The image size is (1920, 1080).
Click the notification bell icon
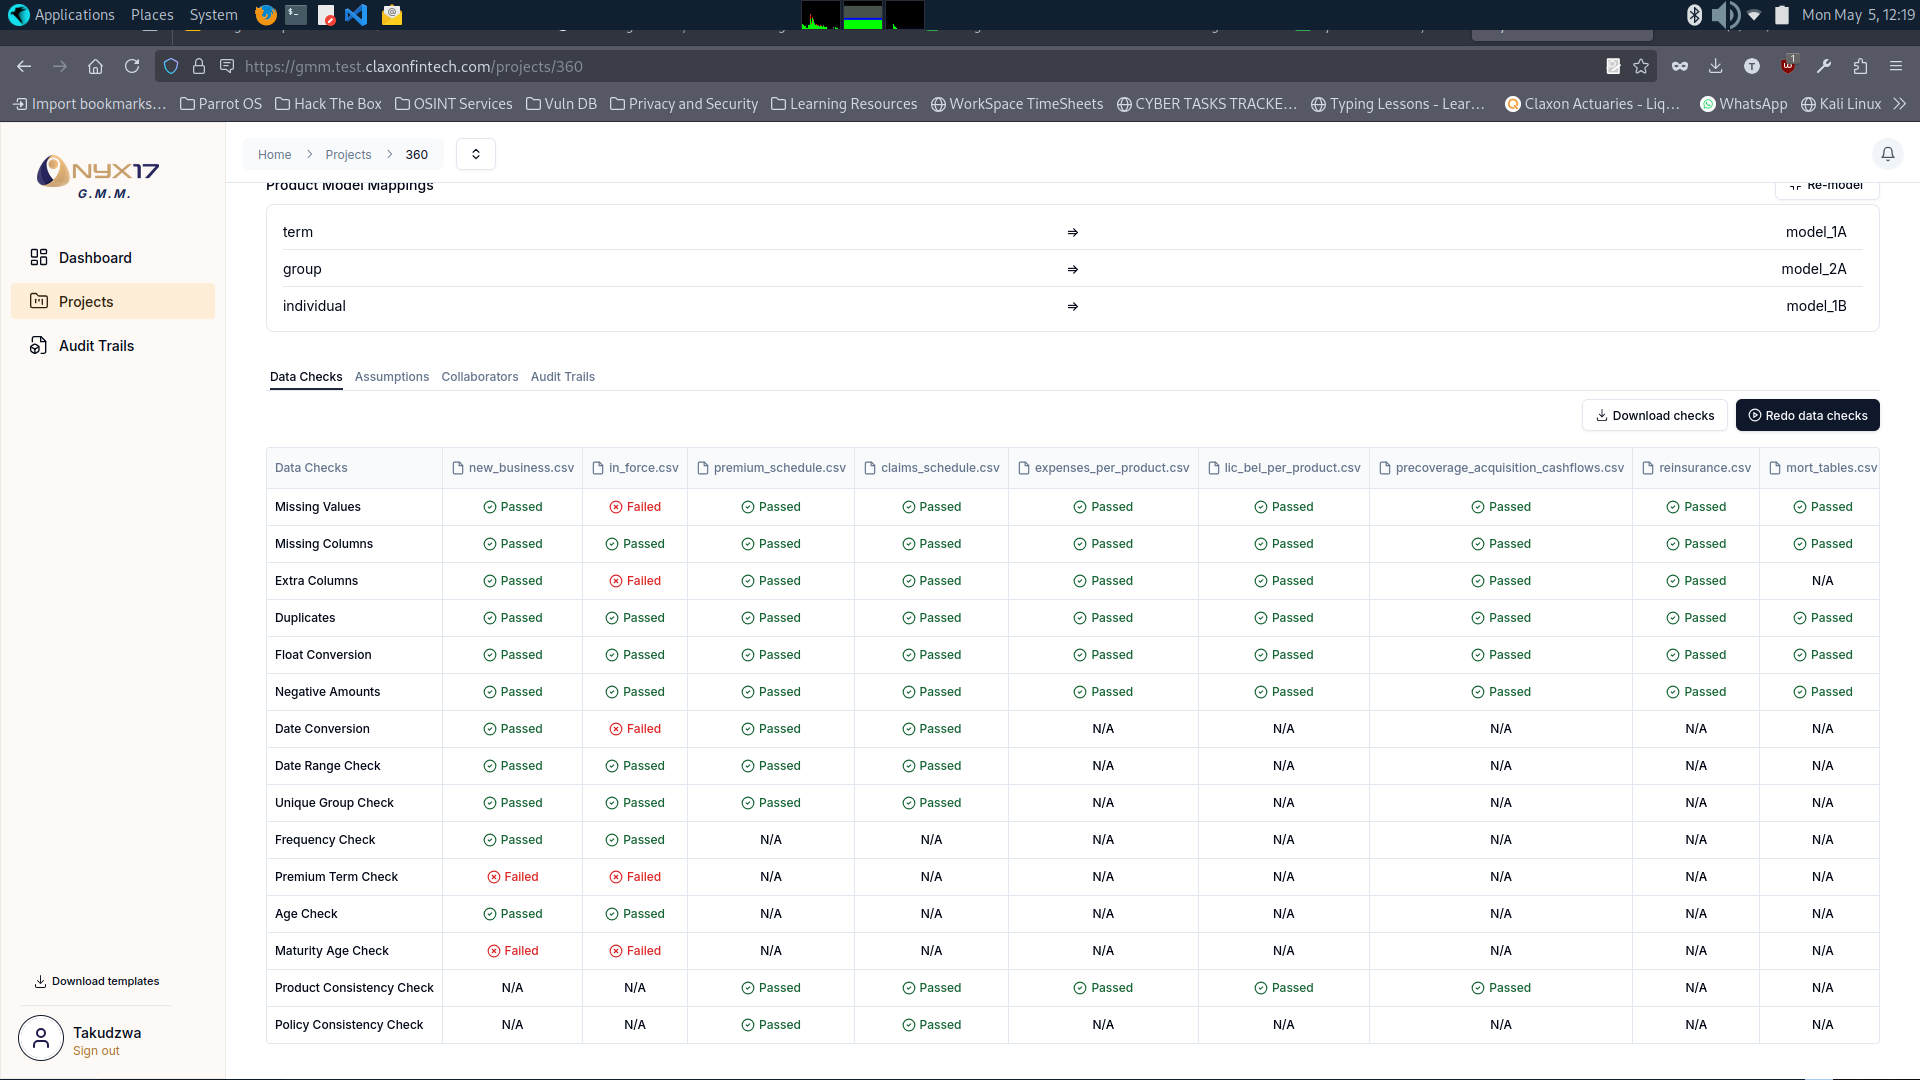pos(1887,154)
